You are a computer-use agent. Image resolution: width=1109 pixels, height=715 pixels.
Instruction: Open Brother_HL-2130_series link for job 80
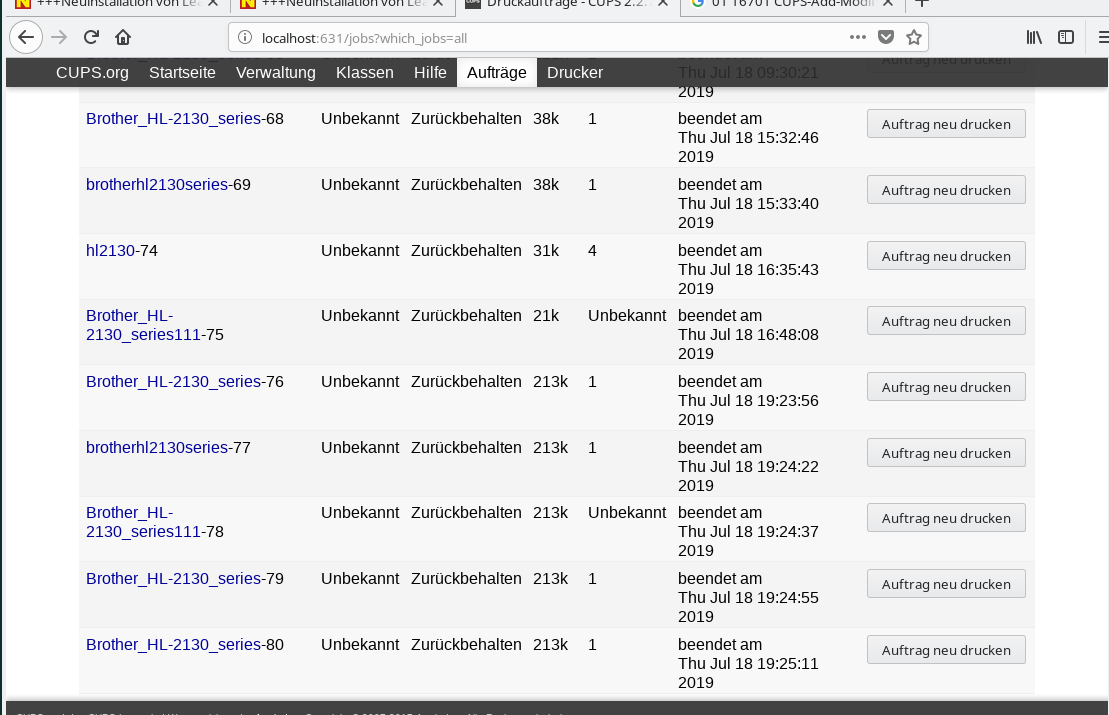(173, 644)
